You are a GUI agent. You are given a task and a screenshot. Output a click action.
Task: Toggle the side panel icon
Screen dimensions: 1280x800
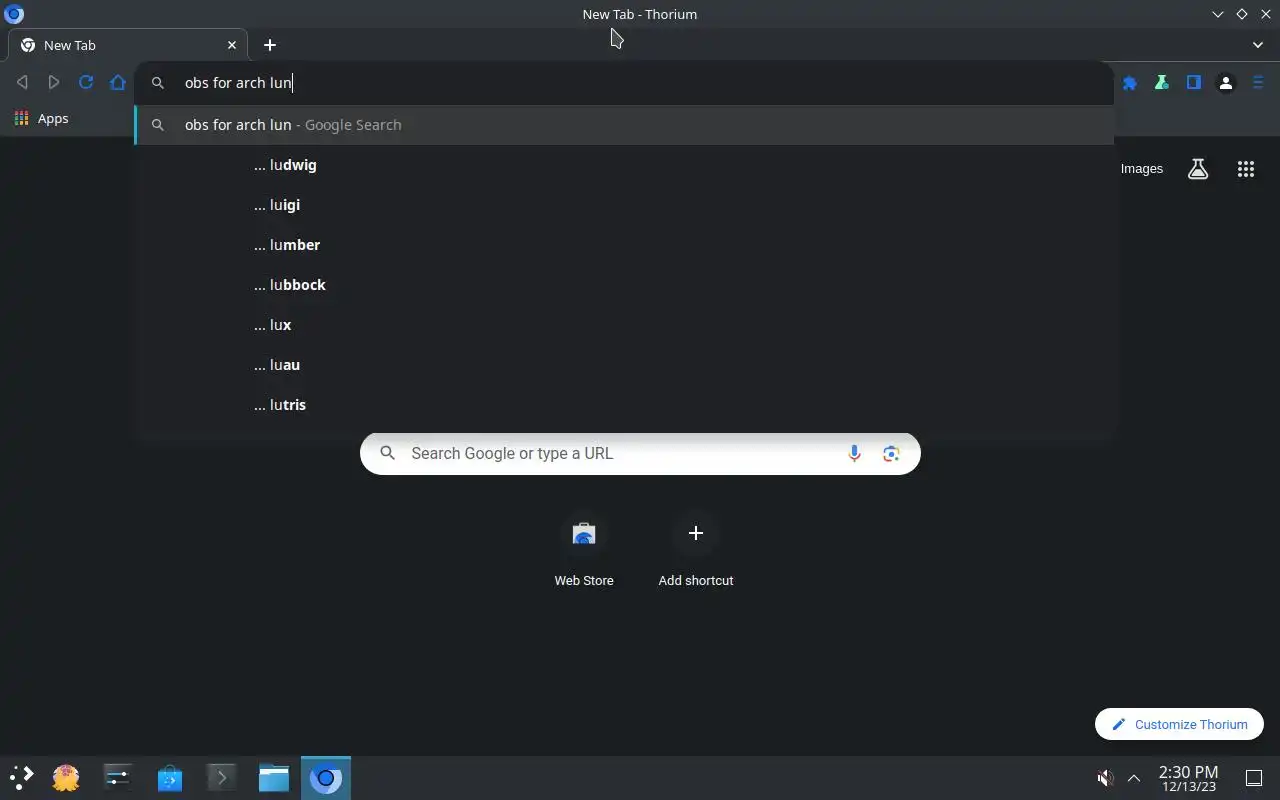1194,83
